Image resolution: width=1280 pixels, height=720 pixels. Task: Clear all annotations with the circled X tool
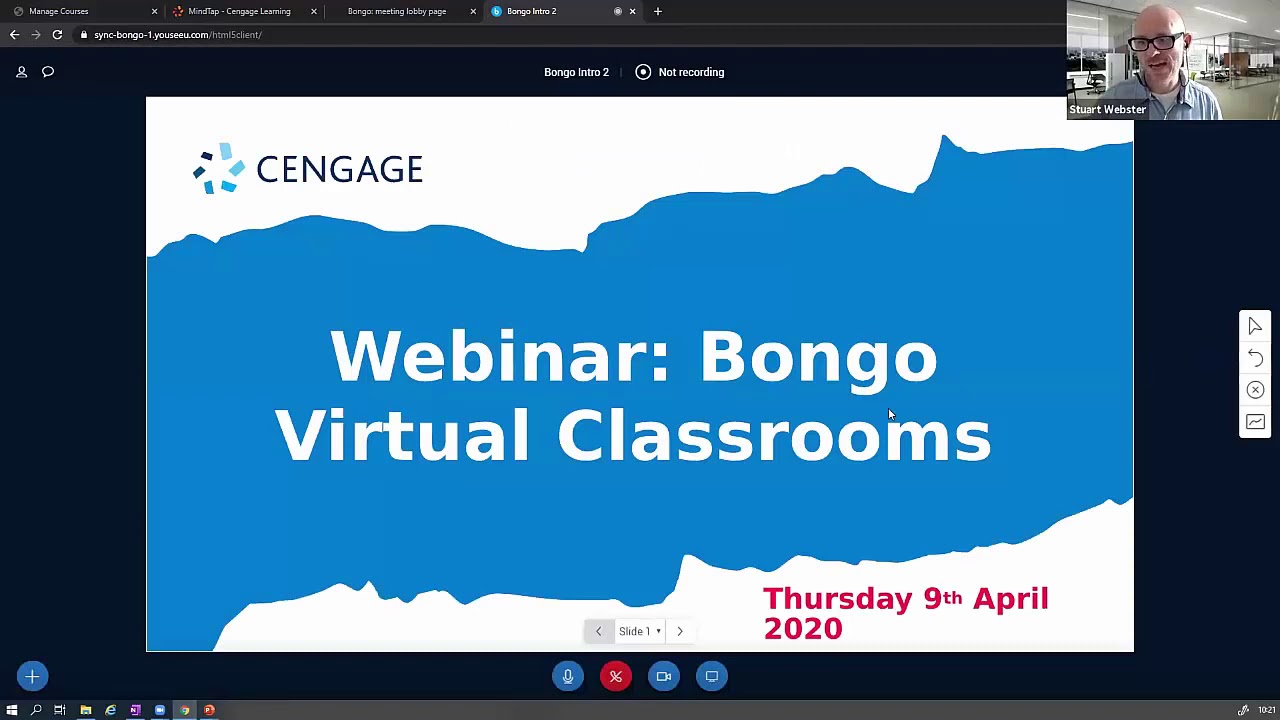1255,390
